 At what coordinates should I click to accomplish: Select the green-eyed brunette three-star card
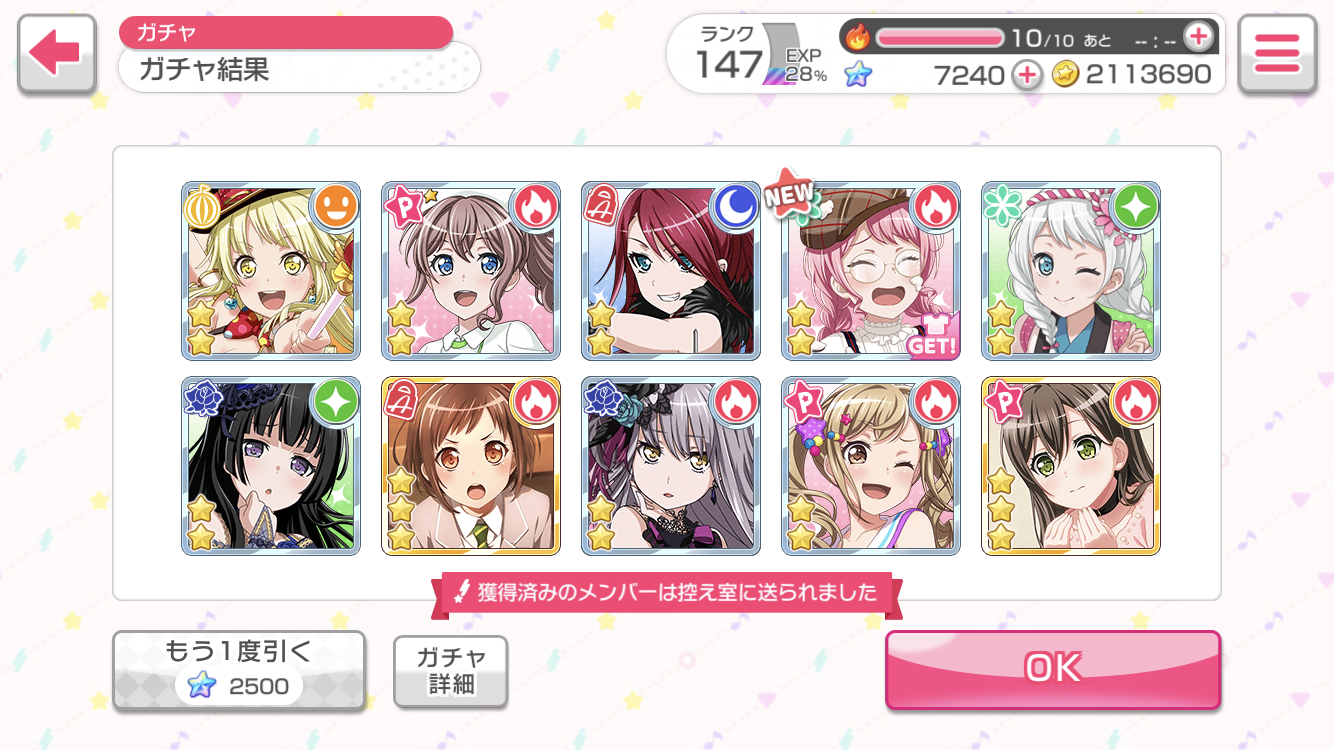point(1071,466)
